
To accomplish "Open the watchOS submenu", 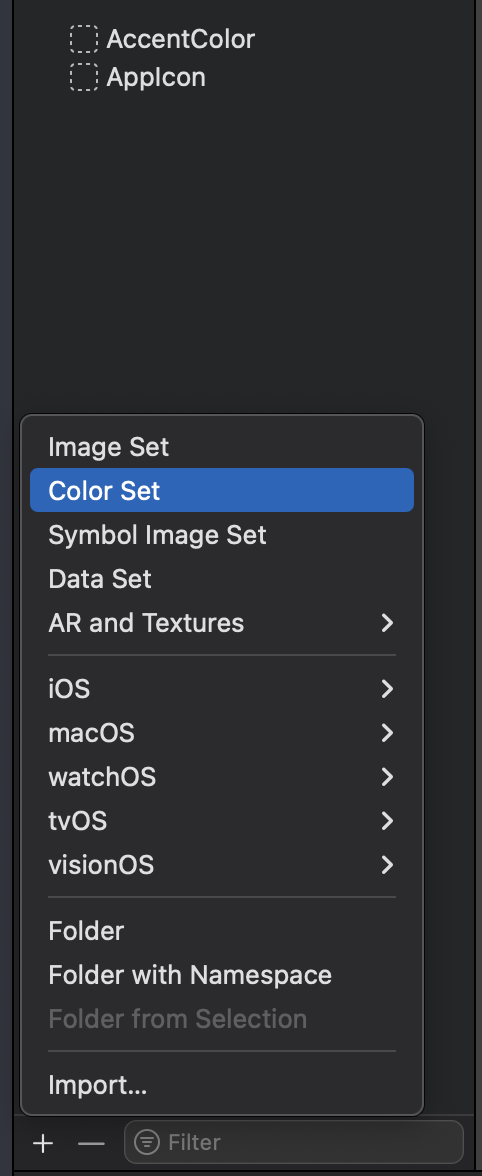I will click(222, 776).
